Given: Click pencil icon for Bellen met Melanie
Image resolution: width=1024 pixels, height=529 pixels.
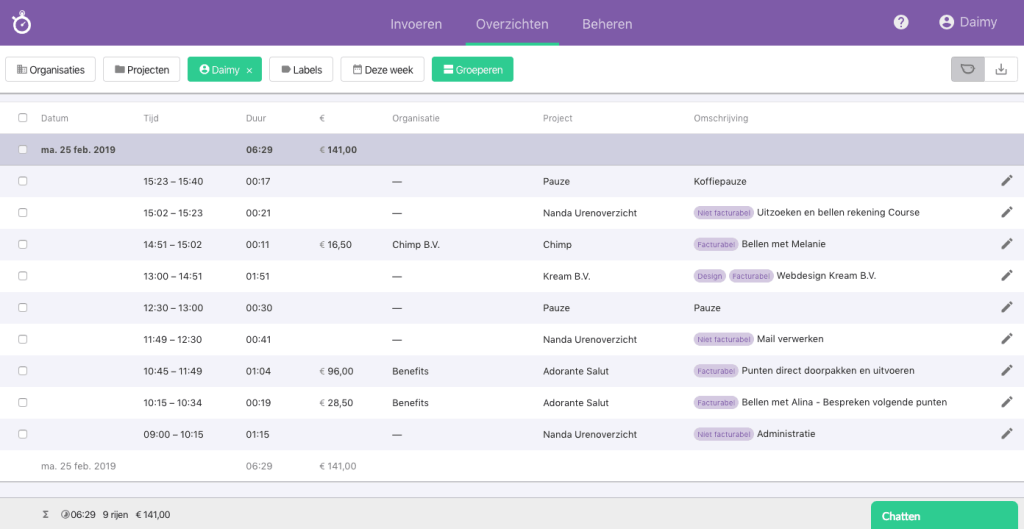Looking at the screenshot, I should 1006,244.
